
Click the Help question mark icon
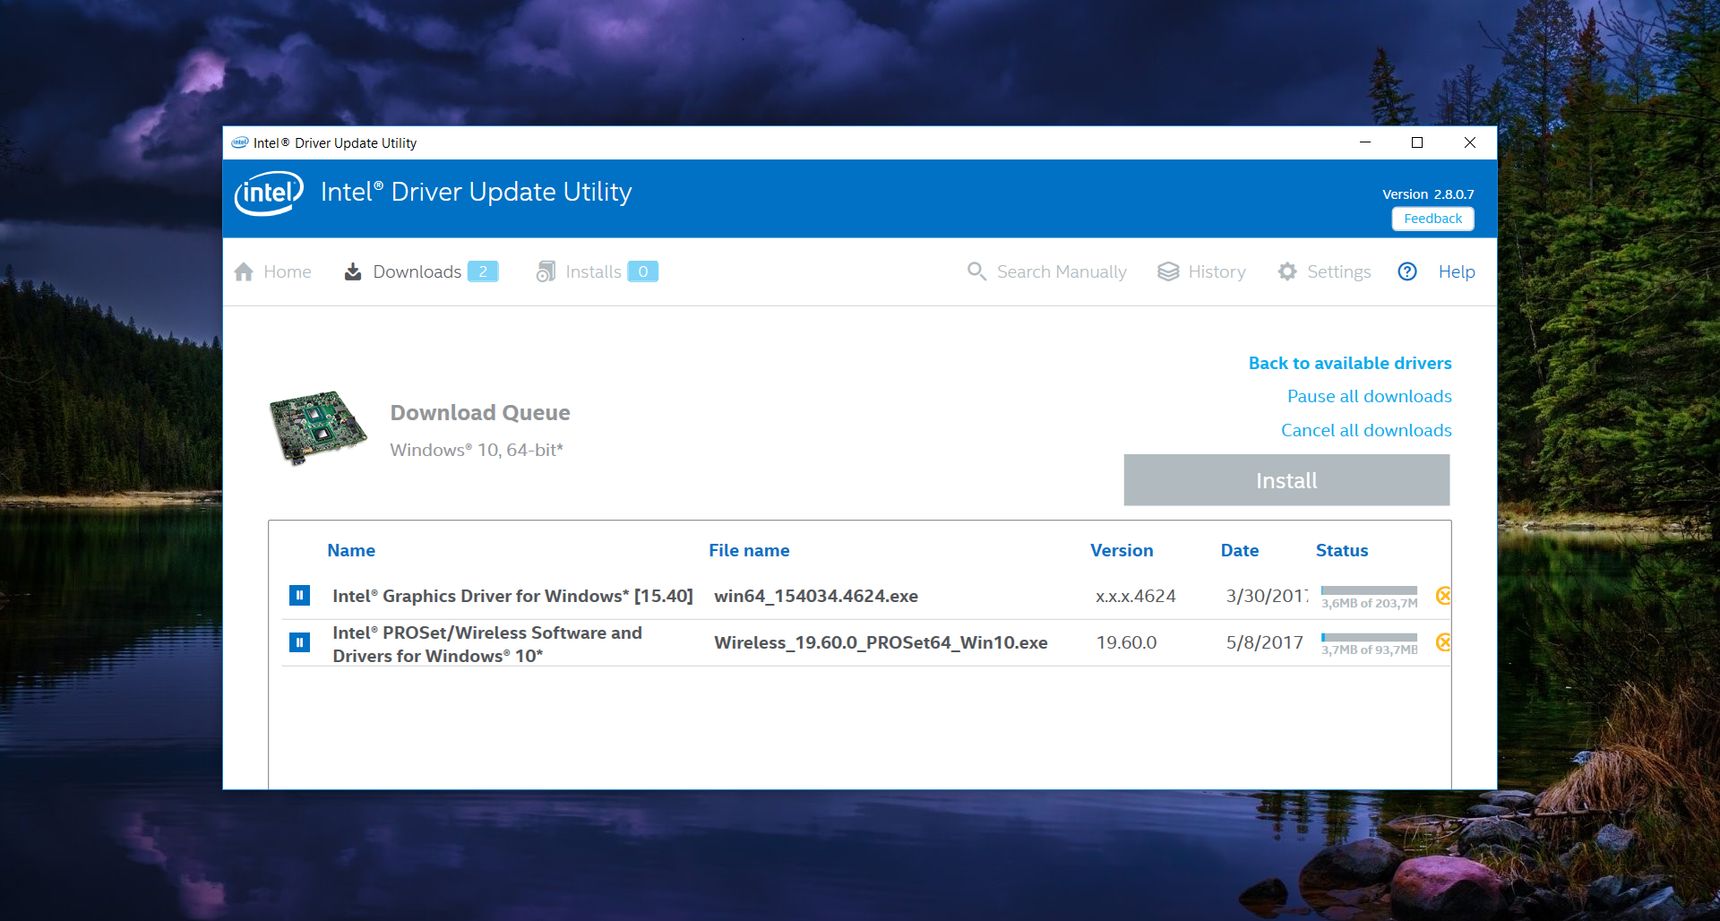pos(1407,271)
